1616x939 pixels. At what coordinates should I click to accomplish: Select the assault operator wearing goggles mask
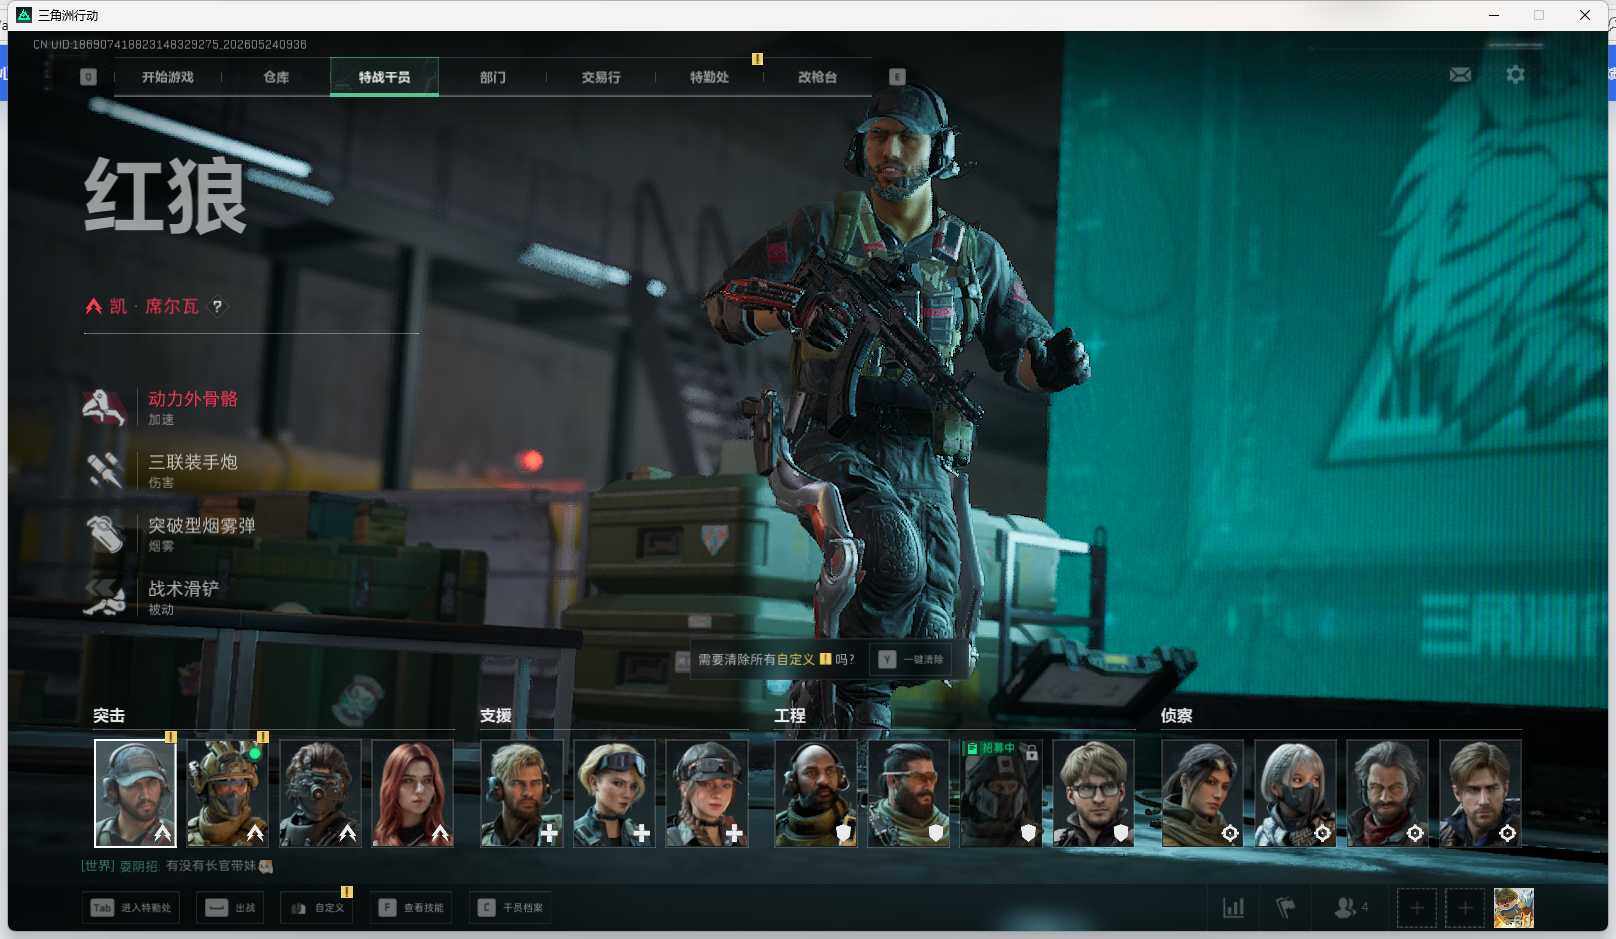pos(320,793)
